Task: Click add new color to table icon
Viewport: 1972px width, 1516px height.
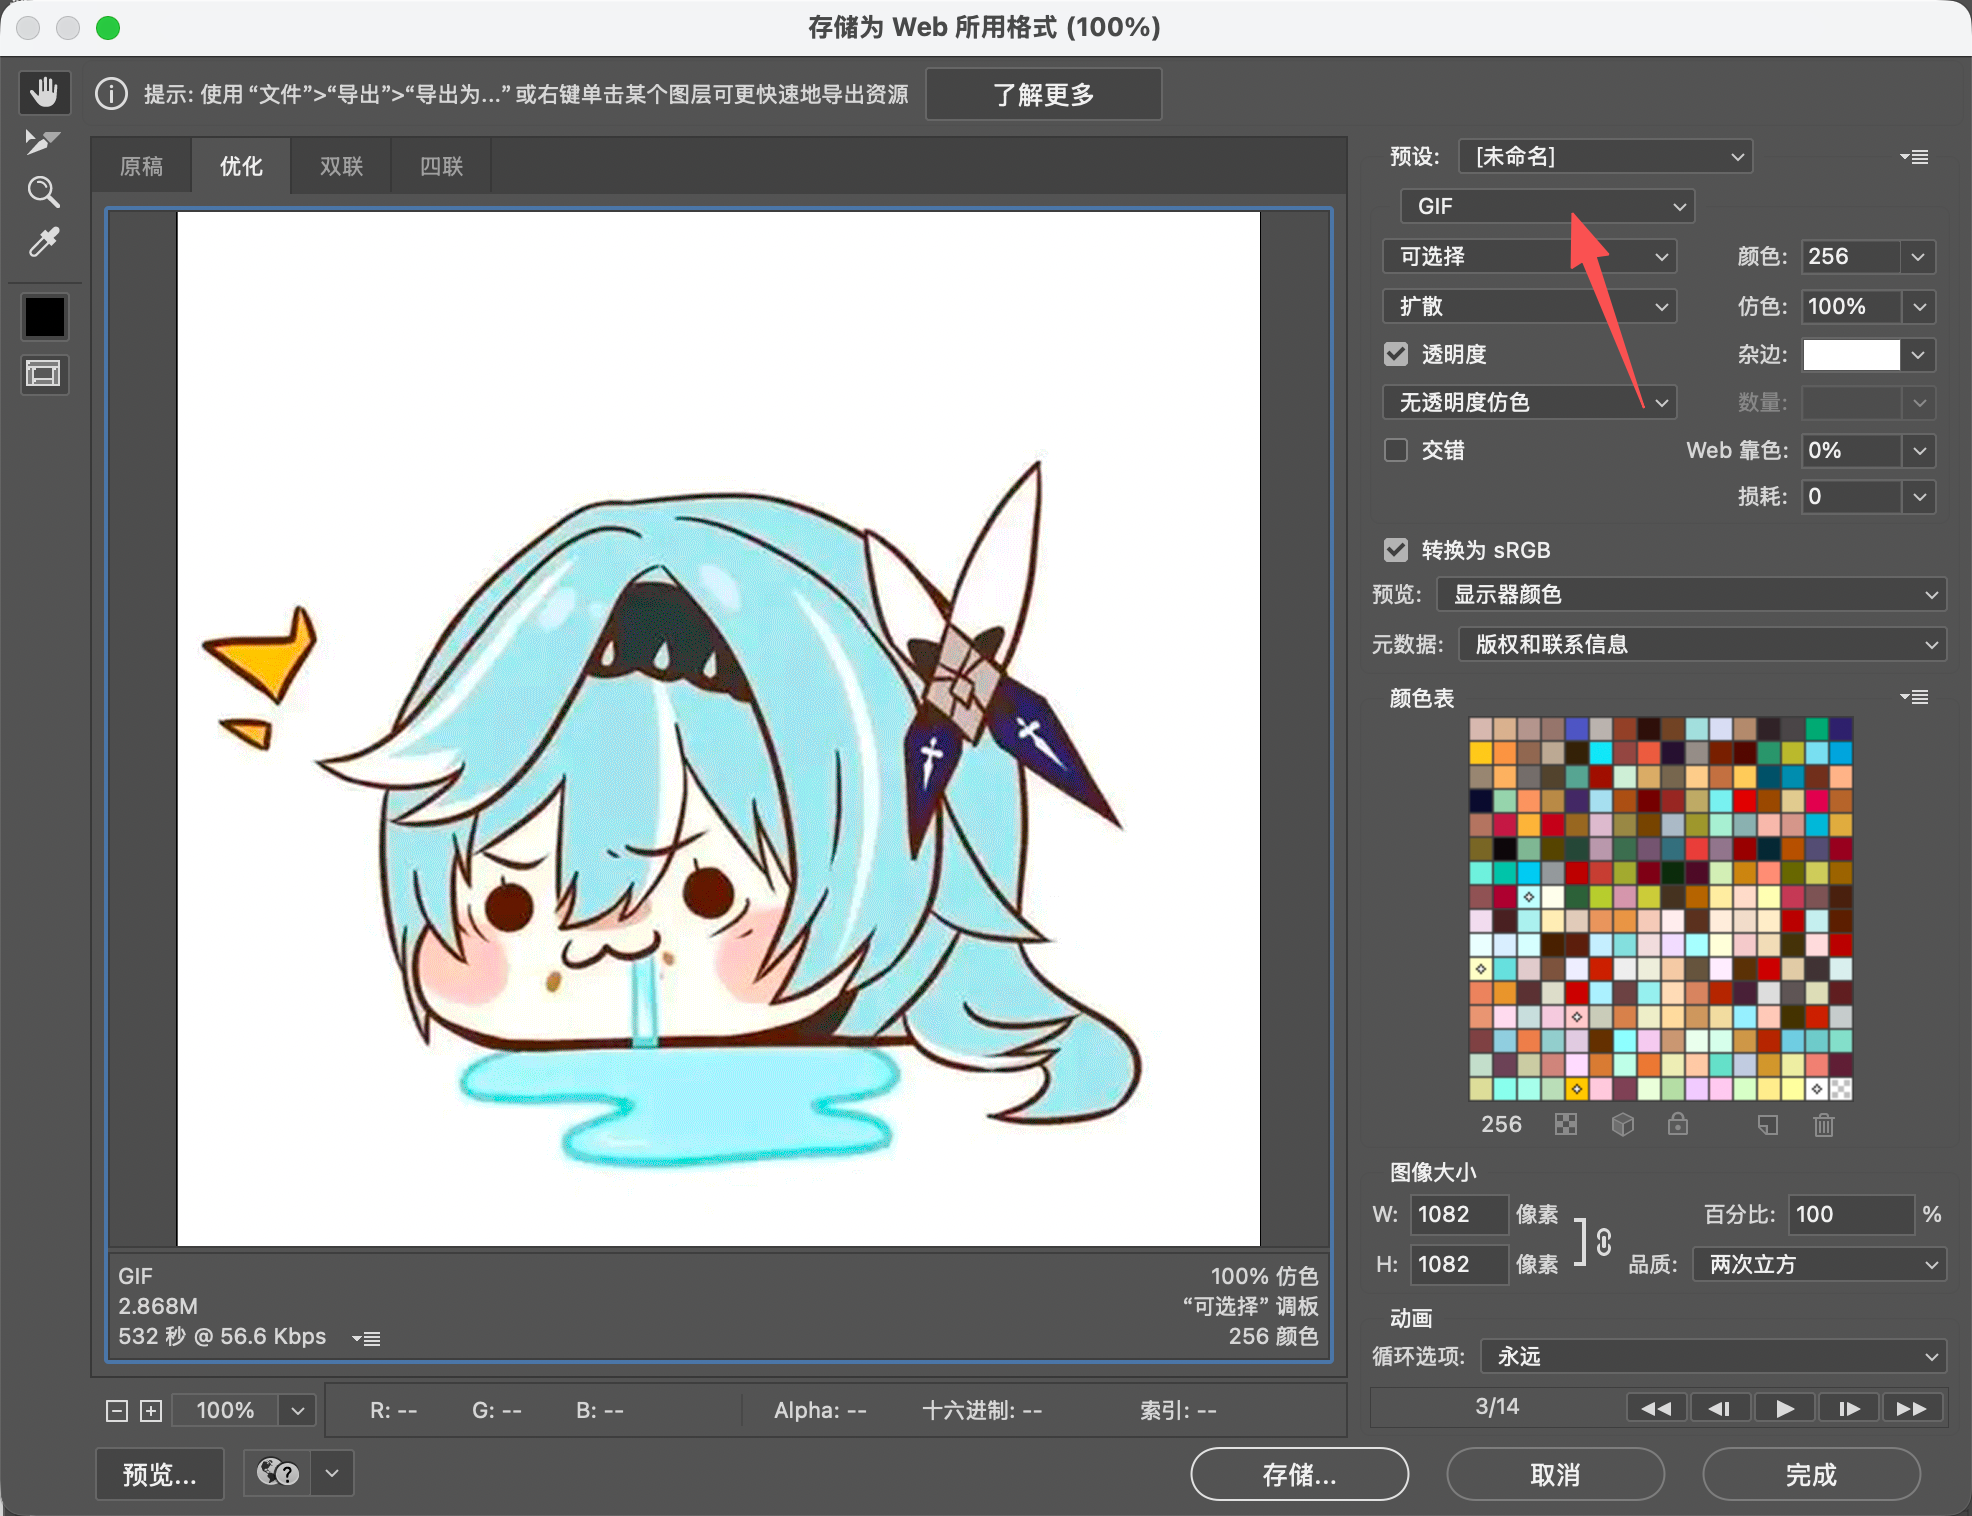Action: pyautogui.click(x=1768, y=1125)
